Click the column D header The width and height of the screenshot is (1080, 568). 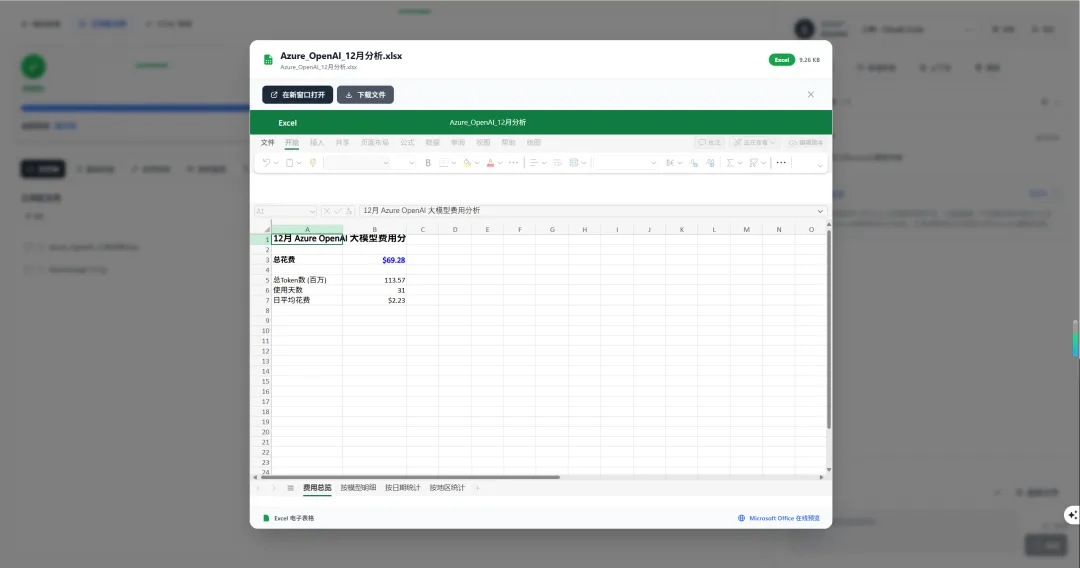tap(455, 229)
